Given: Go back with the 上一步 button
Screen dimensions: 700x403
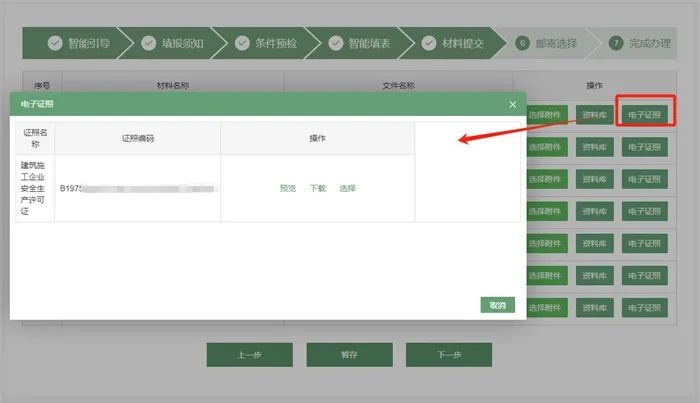Looking at the screenshot, I should pos(249,354).
